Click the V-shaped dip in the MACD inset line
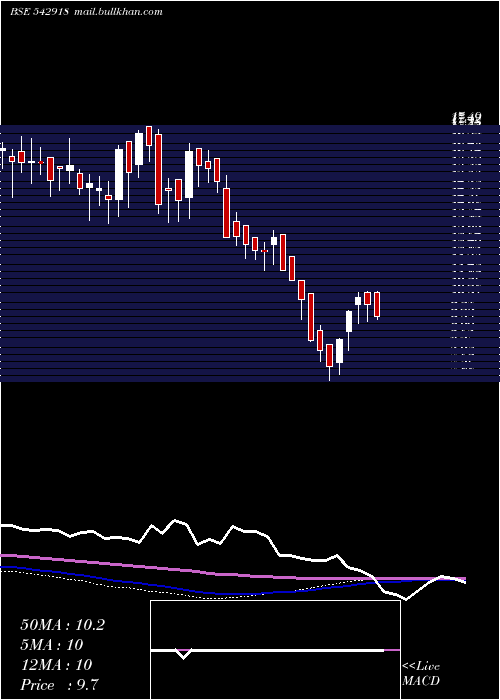Viewport: 500px width, 700px height. pyautogui.click(x=183, y=654)
